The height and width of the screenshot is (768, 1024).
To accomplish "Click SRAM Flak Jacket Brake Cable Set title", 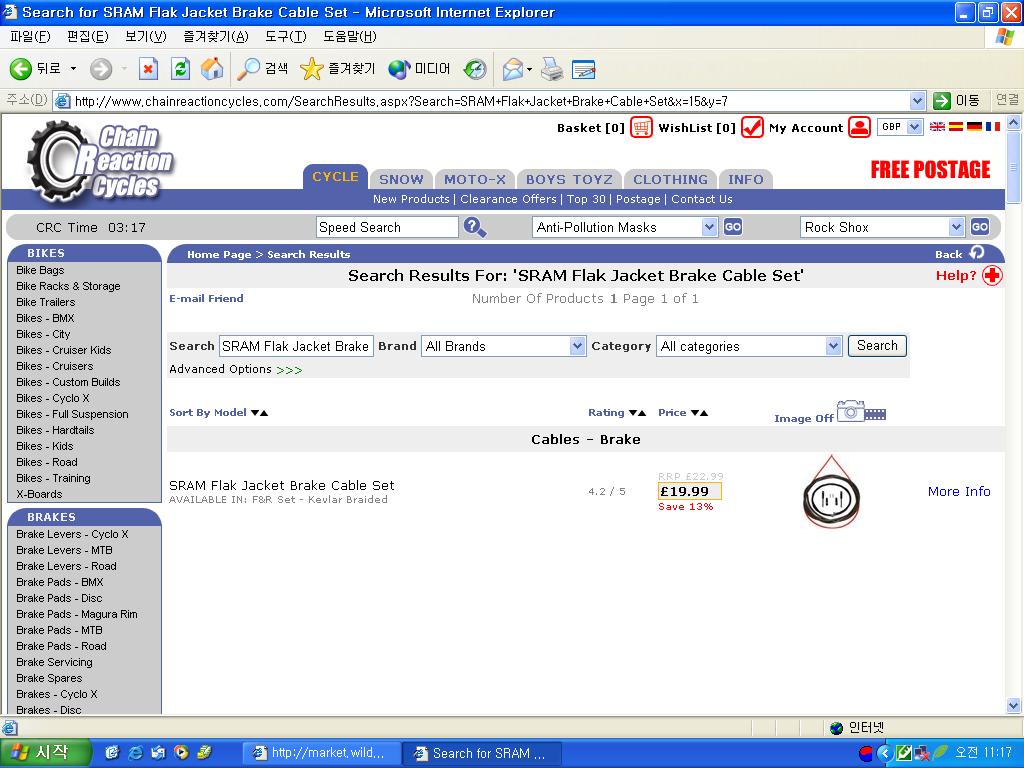I will pos(281,485).
